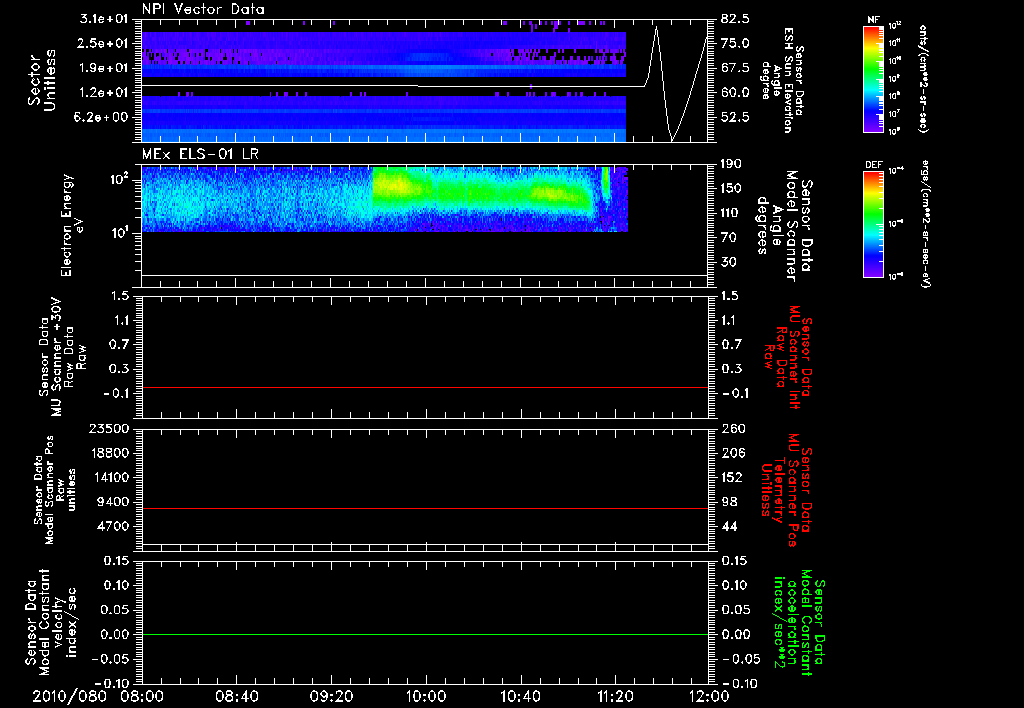Click the 4700 scanner position tick label
The height and width of the screenshot is (708, 1024).
pos(112,526)
